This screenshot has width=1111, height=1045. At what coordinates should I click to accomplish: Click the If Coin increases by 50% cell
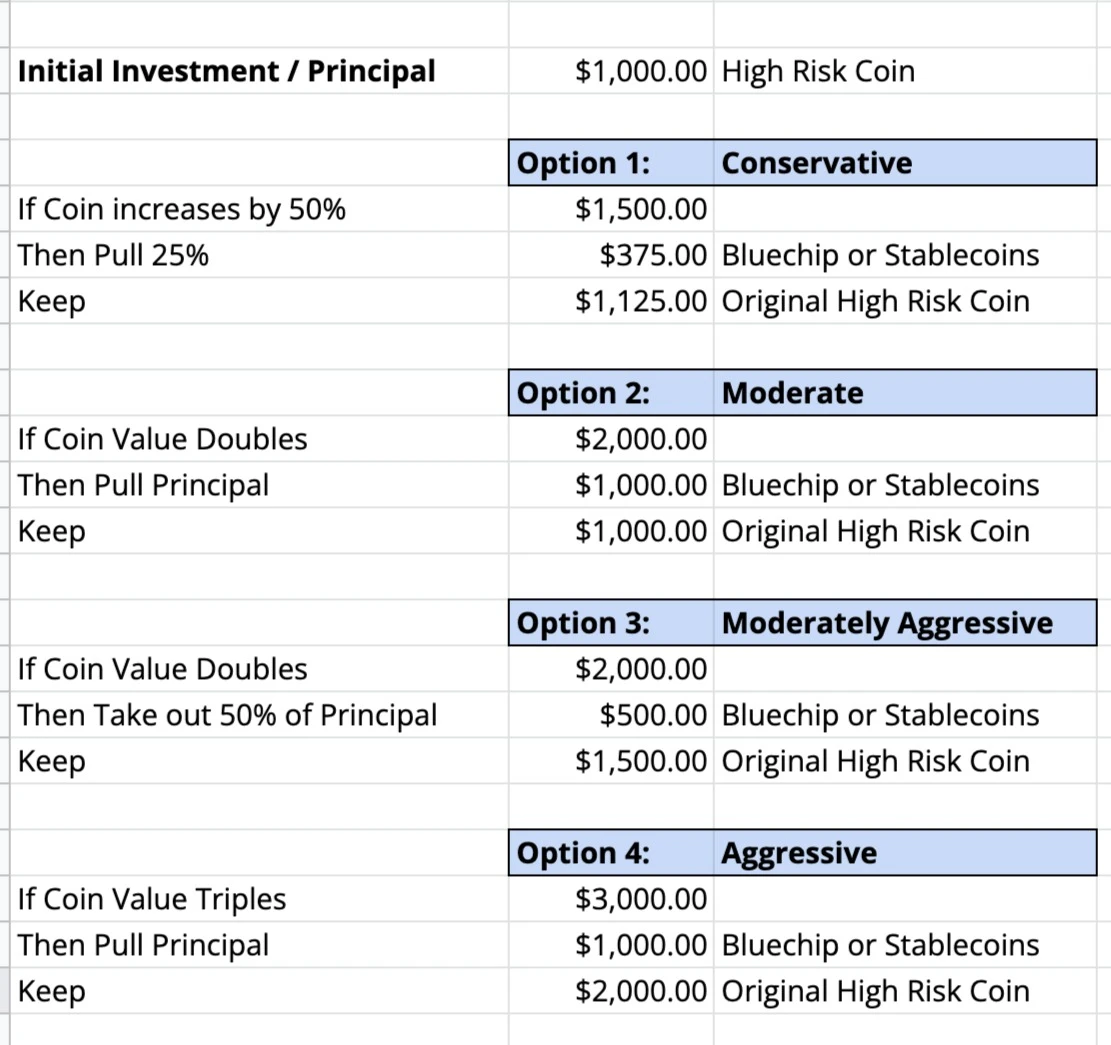[259, 209]
